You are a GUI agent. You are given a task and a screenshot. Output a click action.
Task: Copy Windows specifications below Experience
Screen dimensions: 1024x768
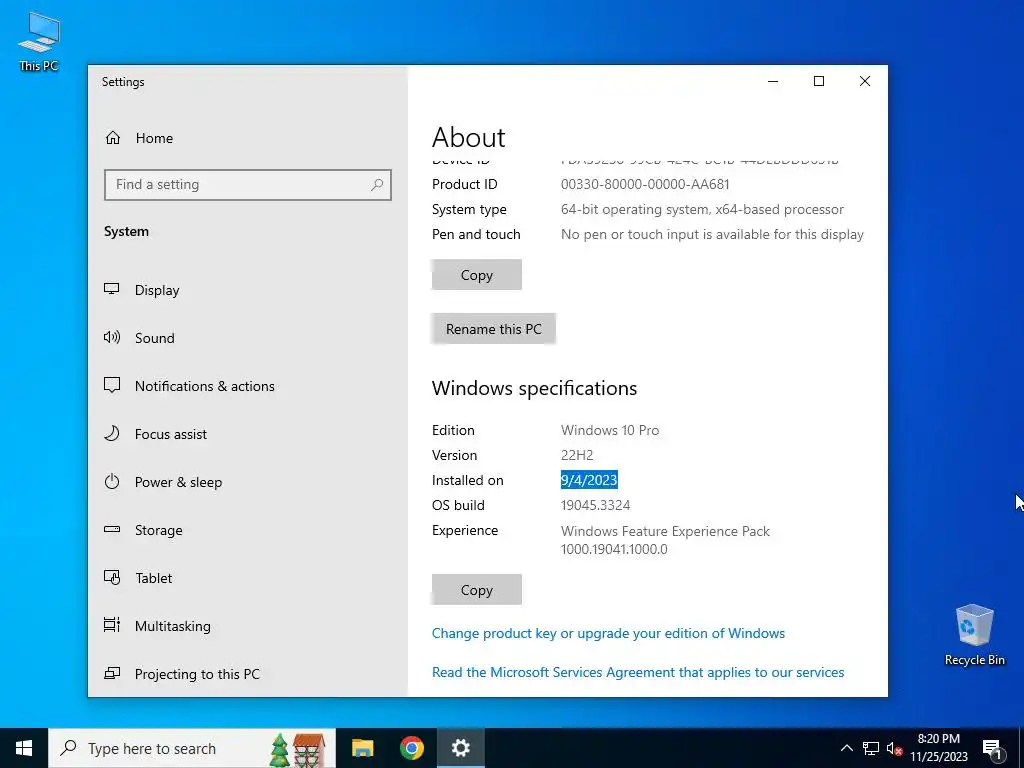(477, 590)
